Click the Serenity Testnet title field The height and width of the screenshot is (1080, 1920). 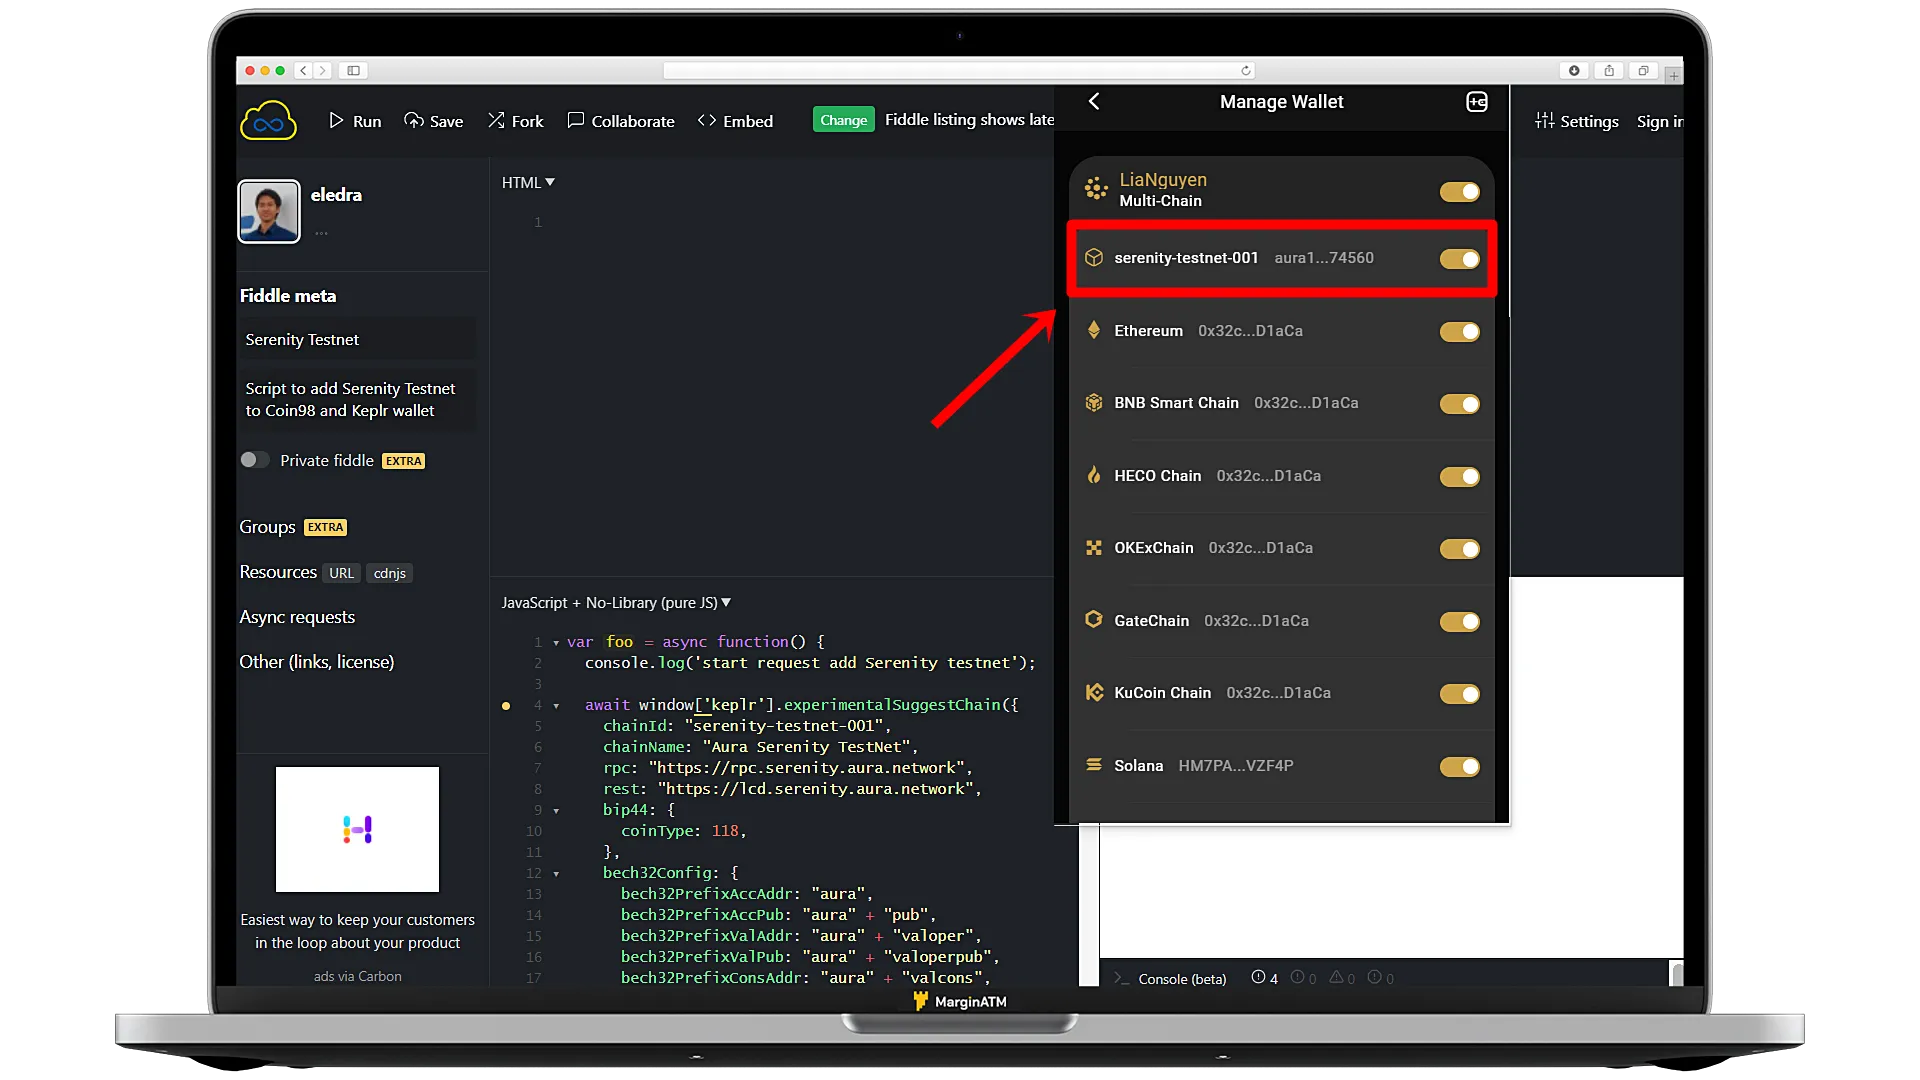click(357, 339)
